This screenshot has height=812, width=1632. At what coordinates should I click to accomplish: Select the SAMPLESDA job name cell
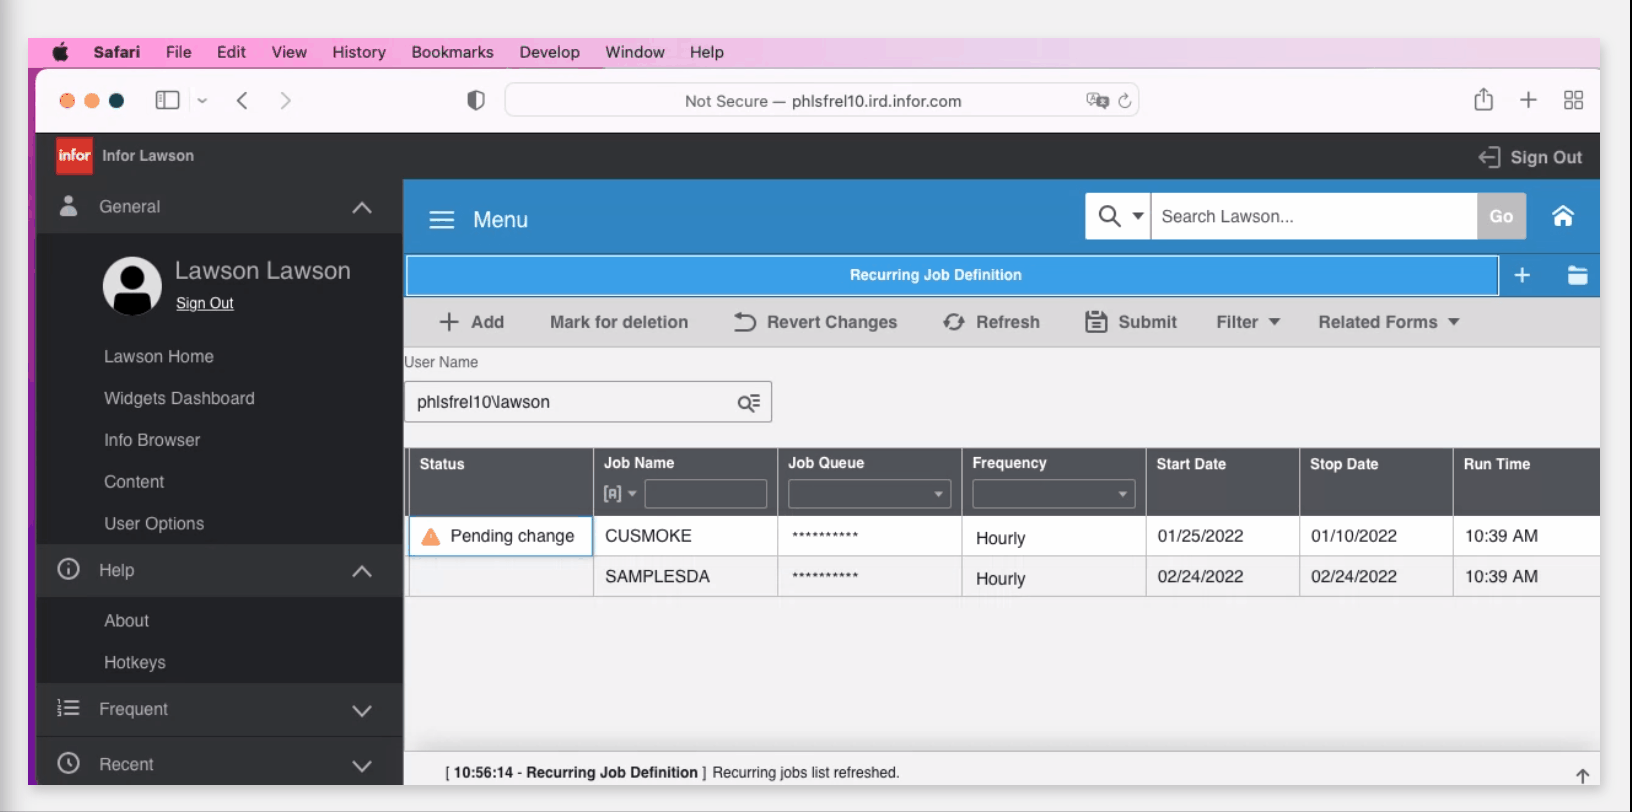tap(685, 577)
